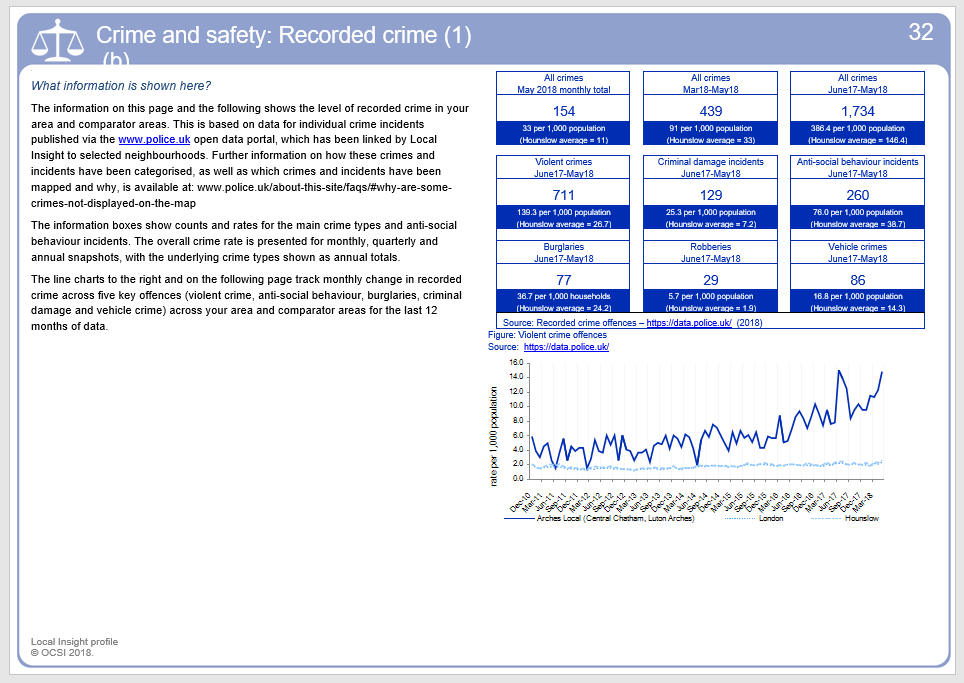Click the '25.3 per 1,000 population' rate cell
The width and height of the screenshot is (964, 683).
coord(710,218)
